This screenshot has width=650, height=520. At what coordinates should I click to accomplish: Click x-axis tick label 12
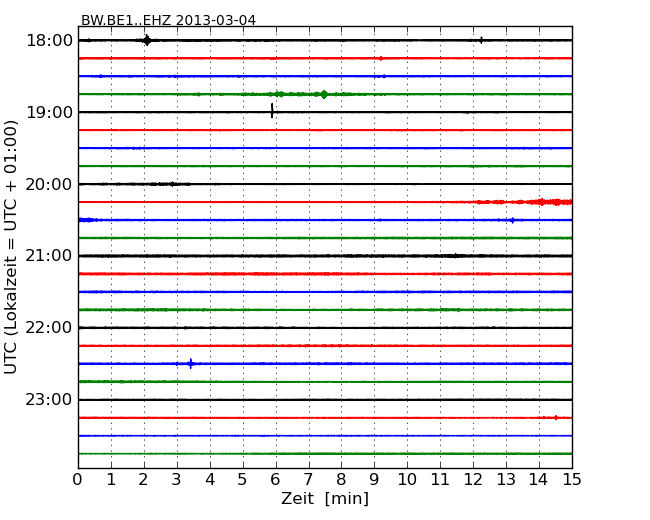click(x=473, y=479)
